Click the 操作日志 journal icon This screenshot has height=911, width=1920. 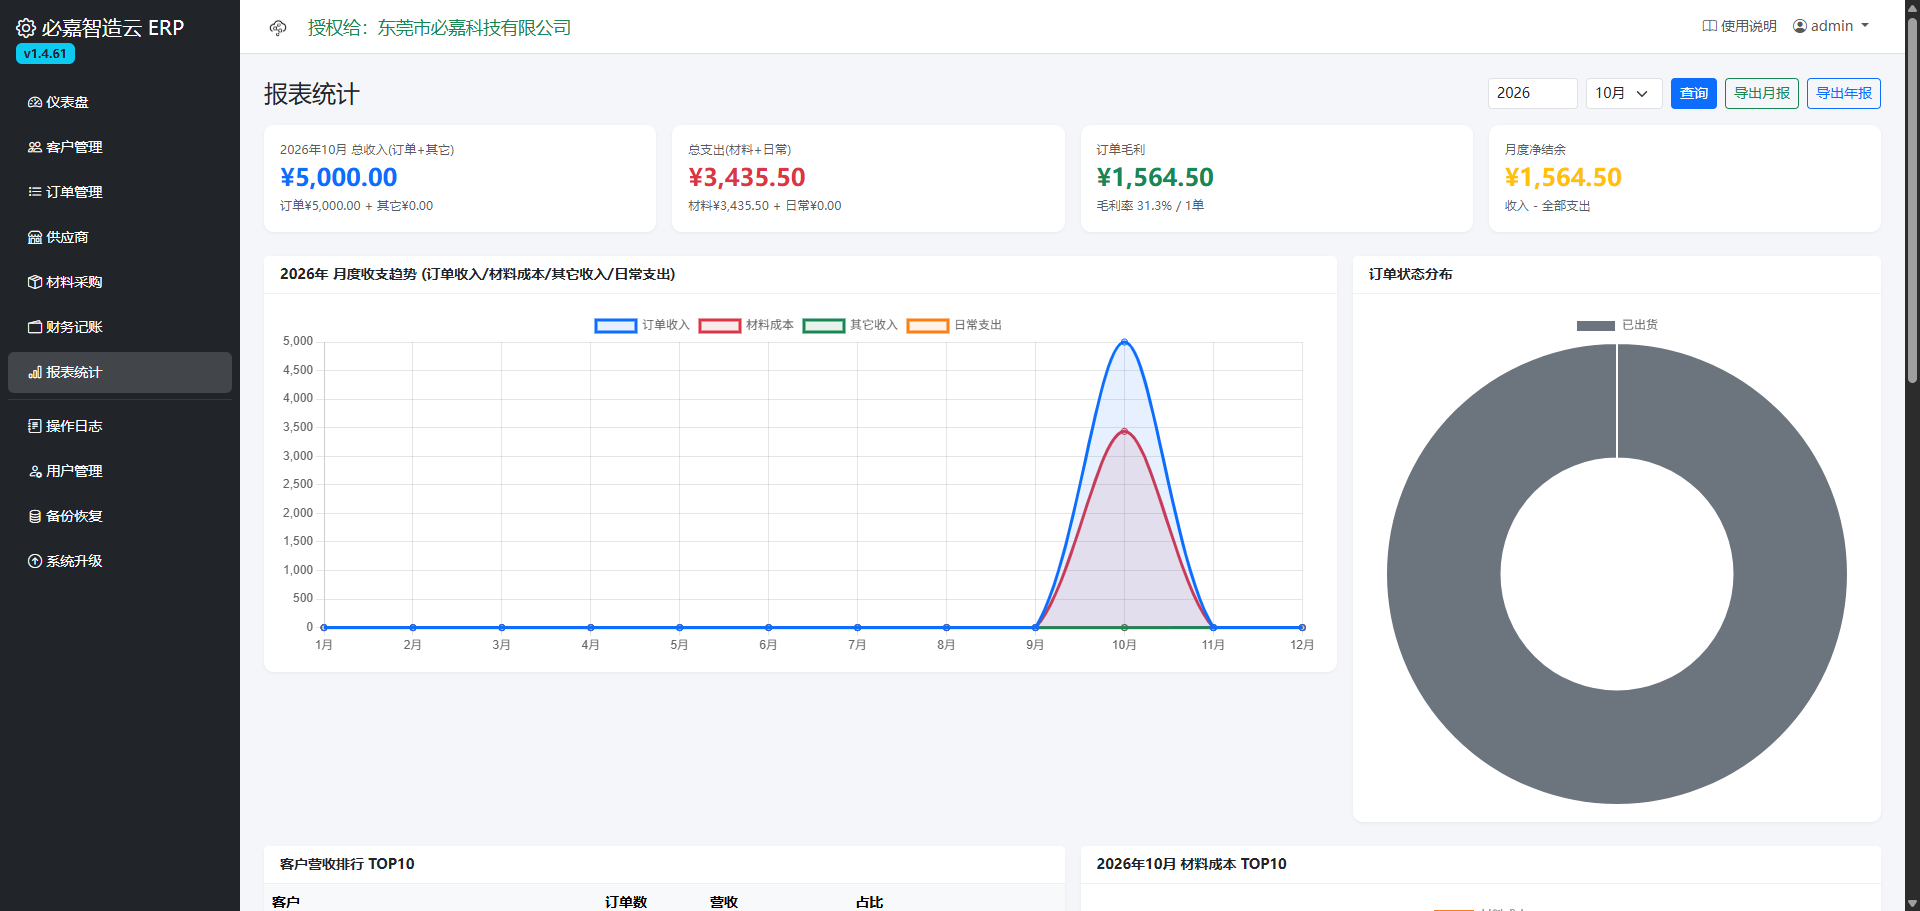[35, 426]
